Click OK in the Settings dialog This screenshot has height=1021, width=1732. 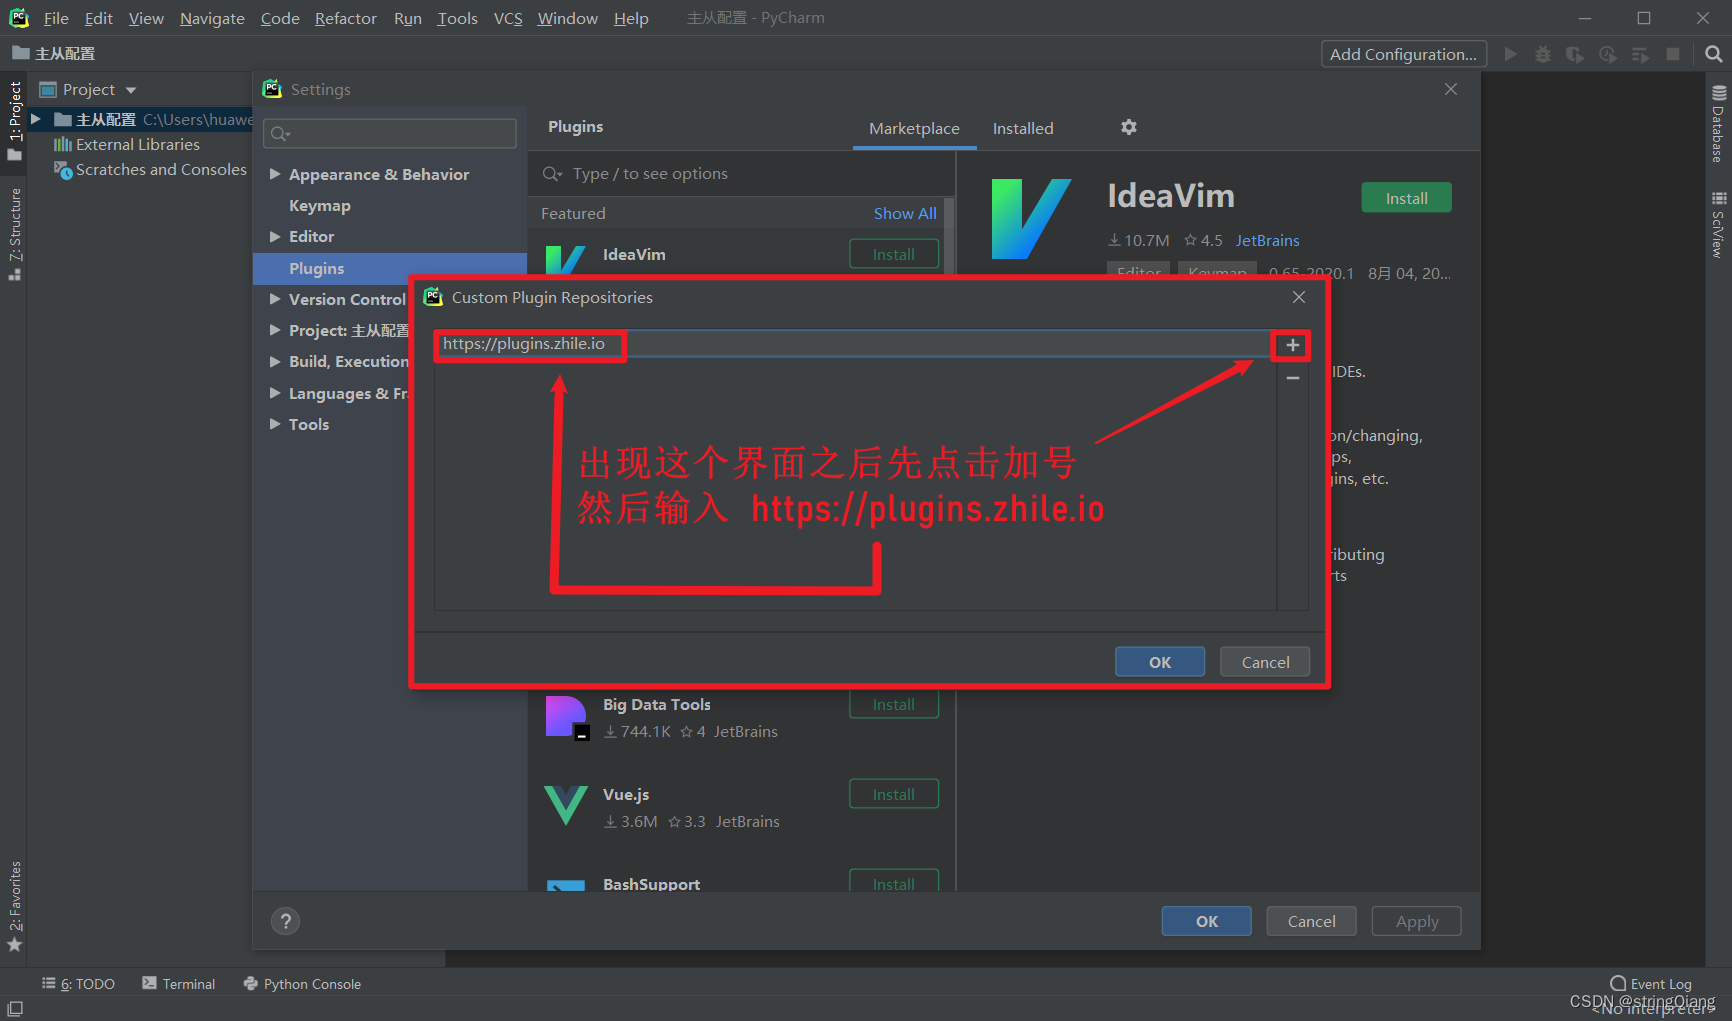[x=1206, y=921]
